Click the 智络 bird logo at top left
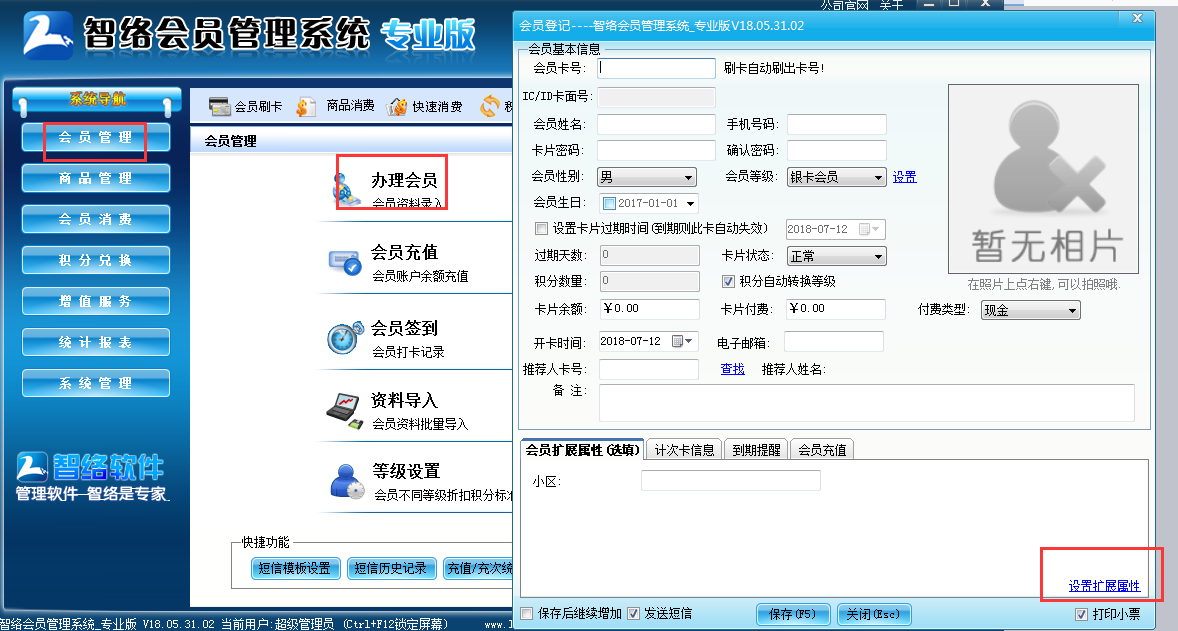Screen dimensions: 1178x631 pos(47,35)
